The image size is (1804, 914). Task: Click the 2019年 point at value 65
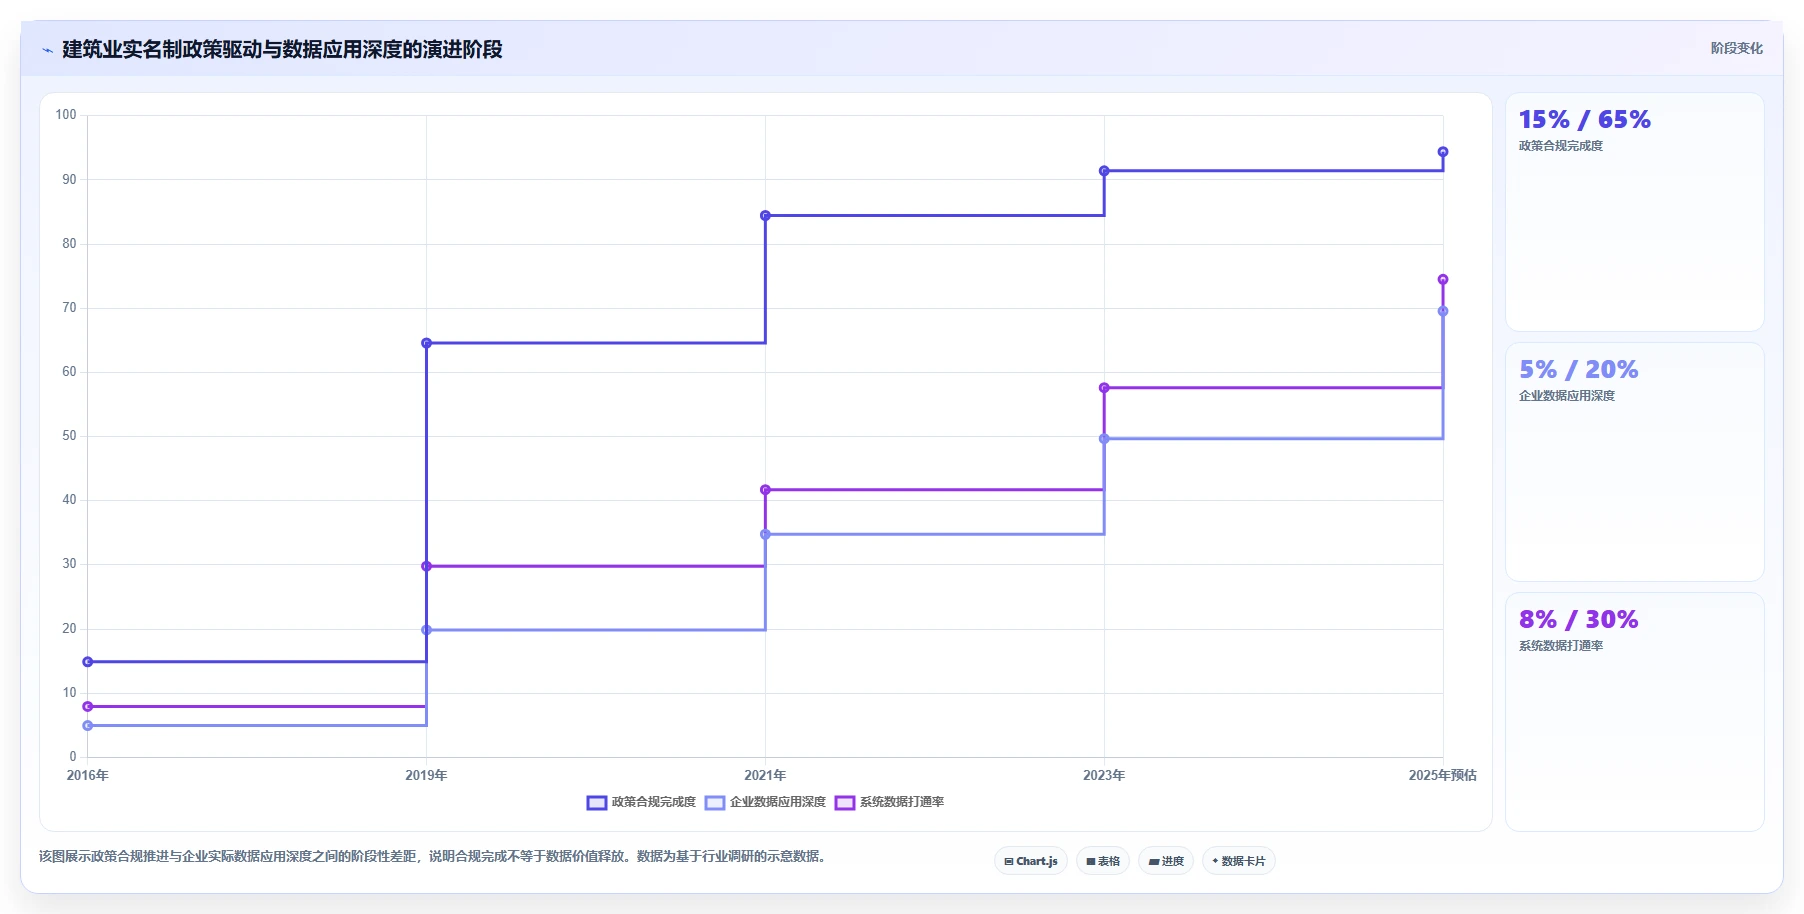click(427, 343)
